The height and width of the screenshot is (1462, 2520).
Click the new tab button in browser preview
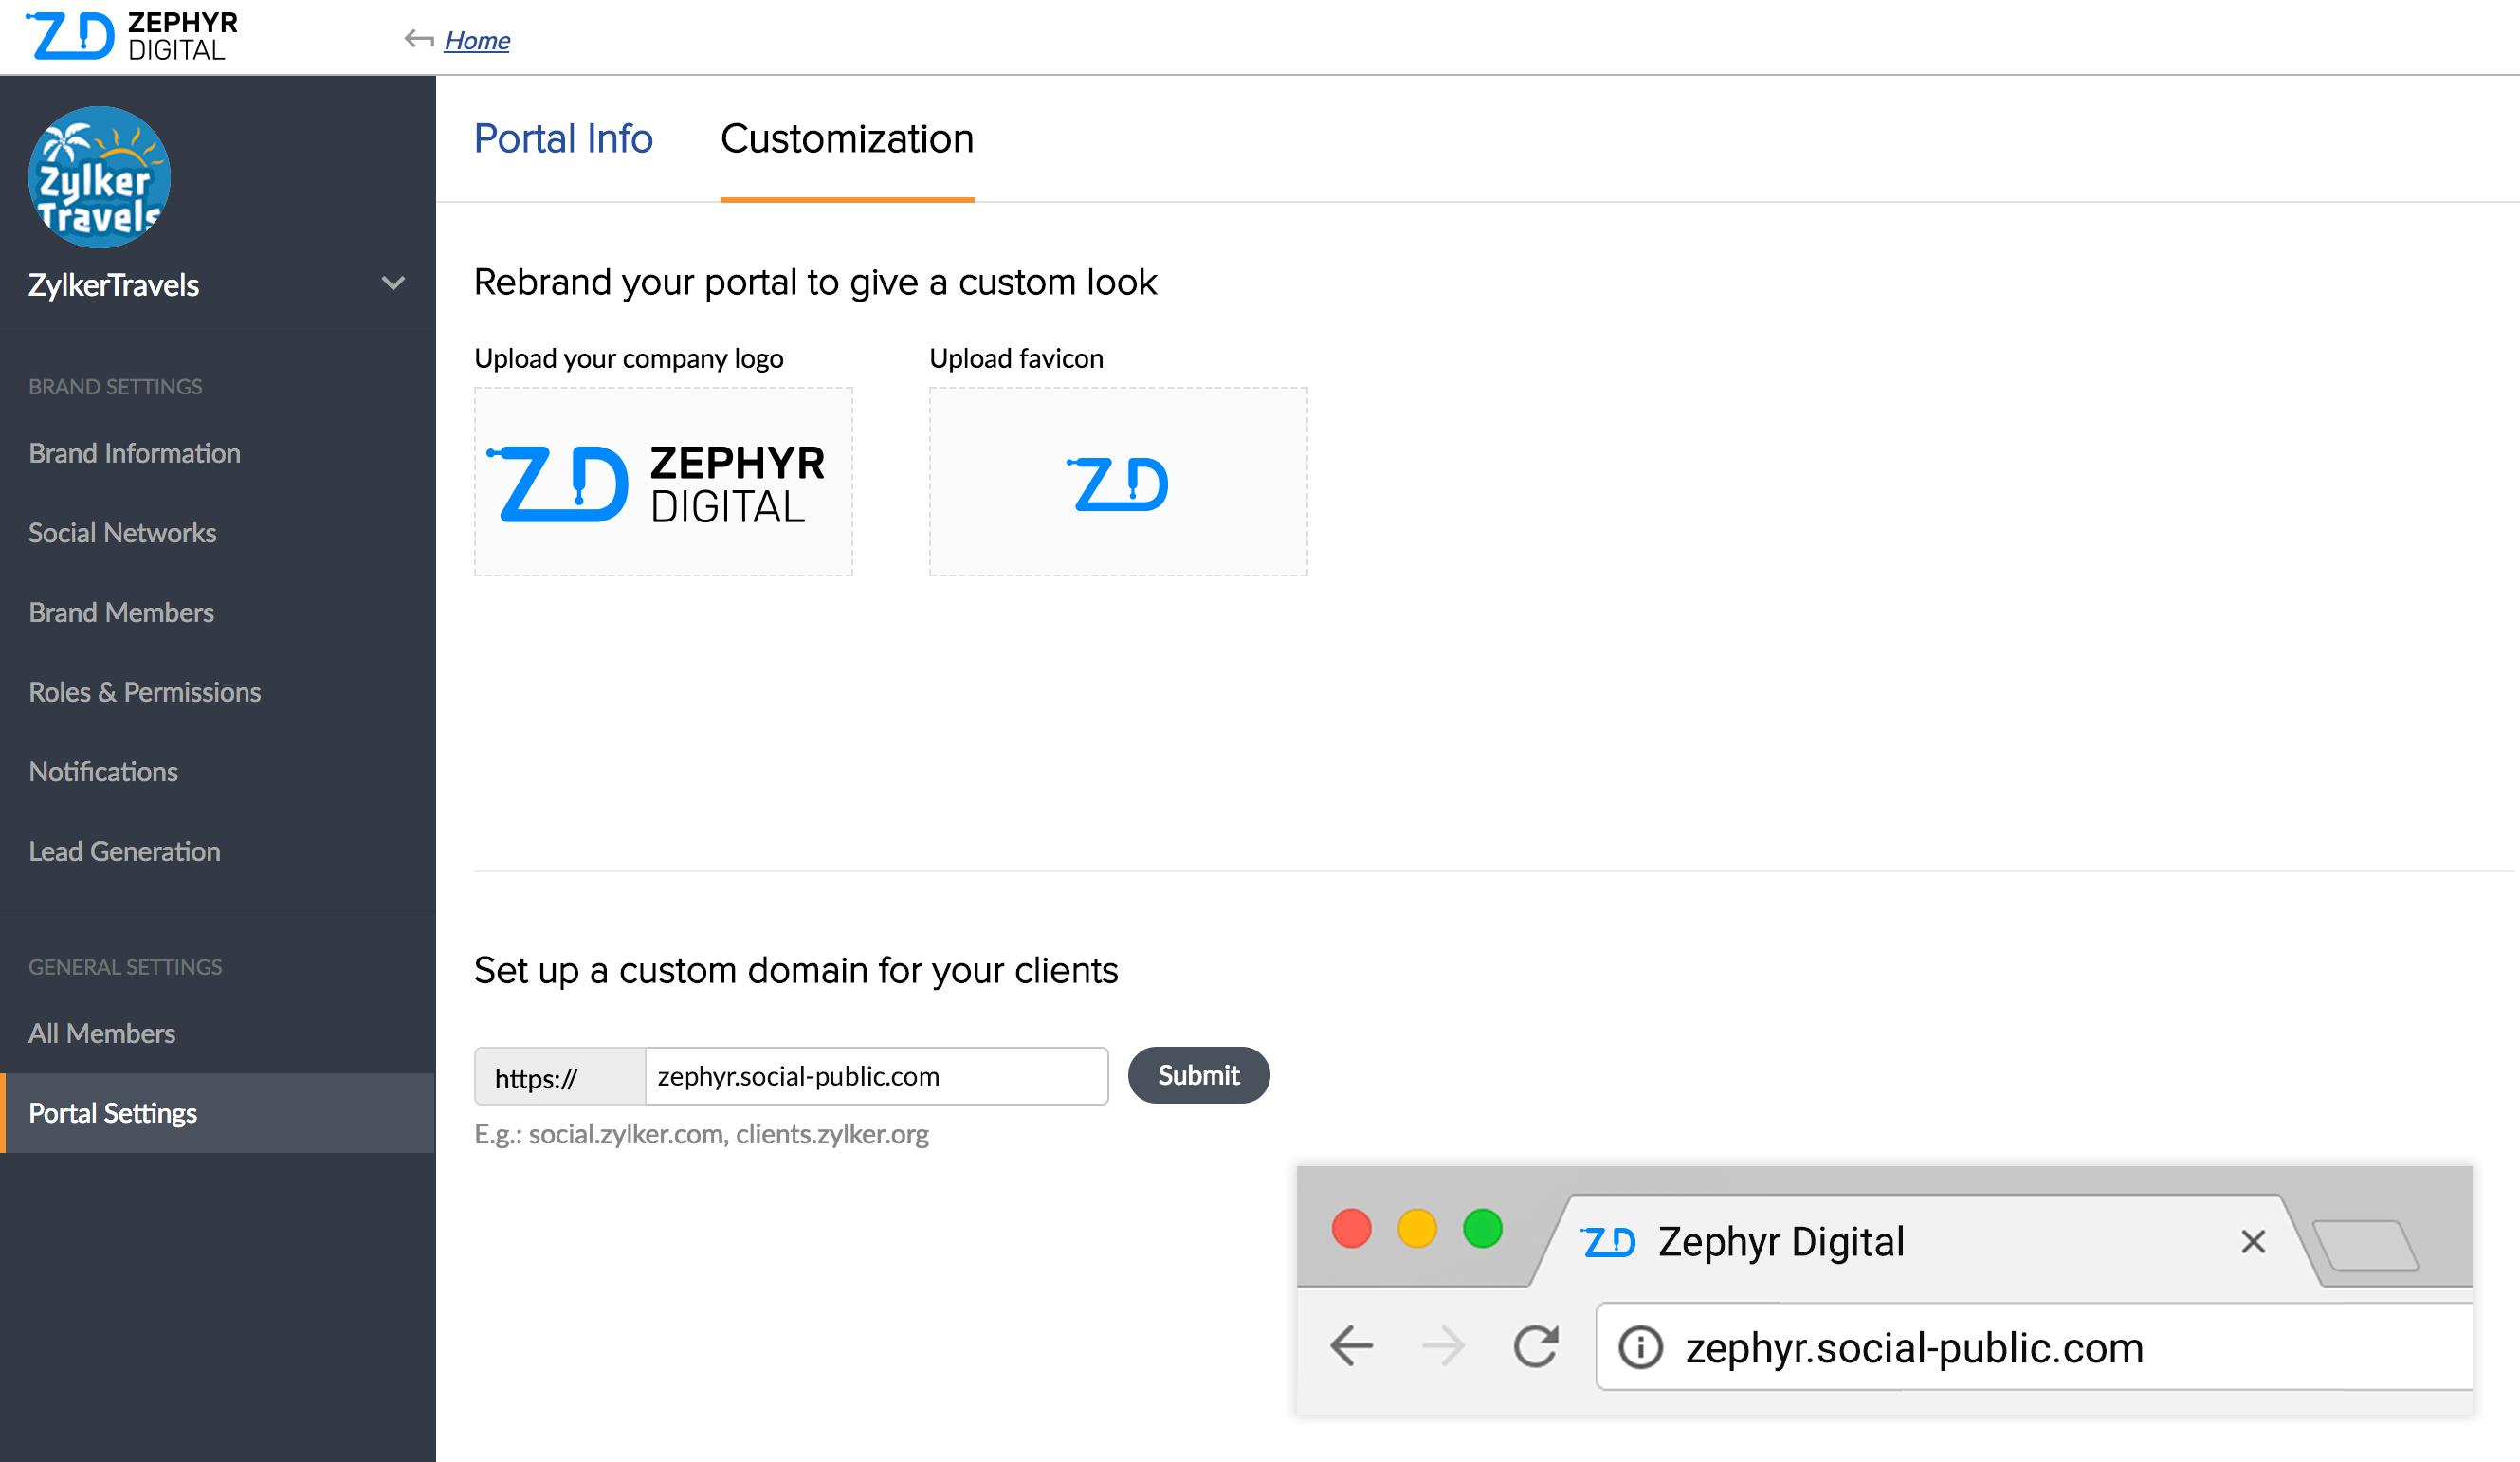tap(2366, 1246)
